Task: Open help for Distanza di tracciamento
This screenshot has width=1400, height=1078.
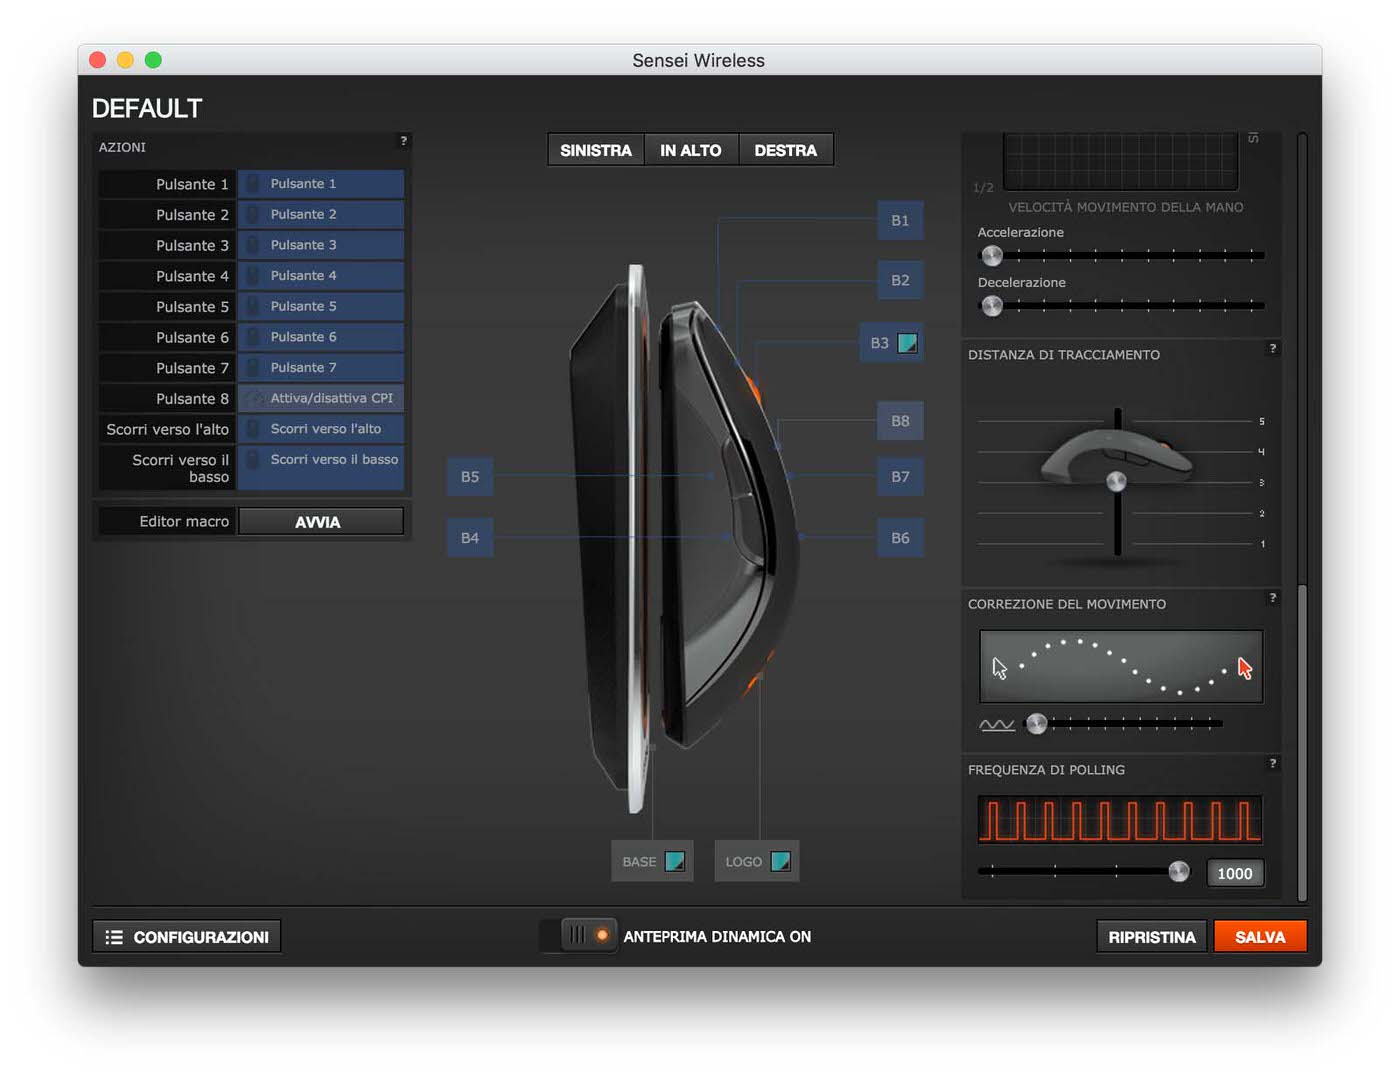Action: click(1272, 349)
